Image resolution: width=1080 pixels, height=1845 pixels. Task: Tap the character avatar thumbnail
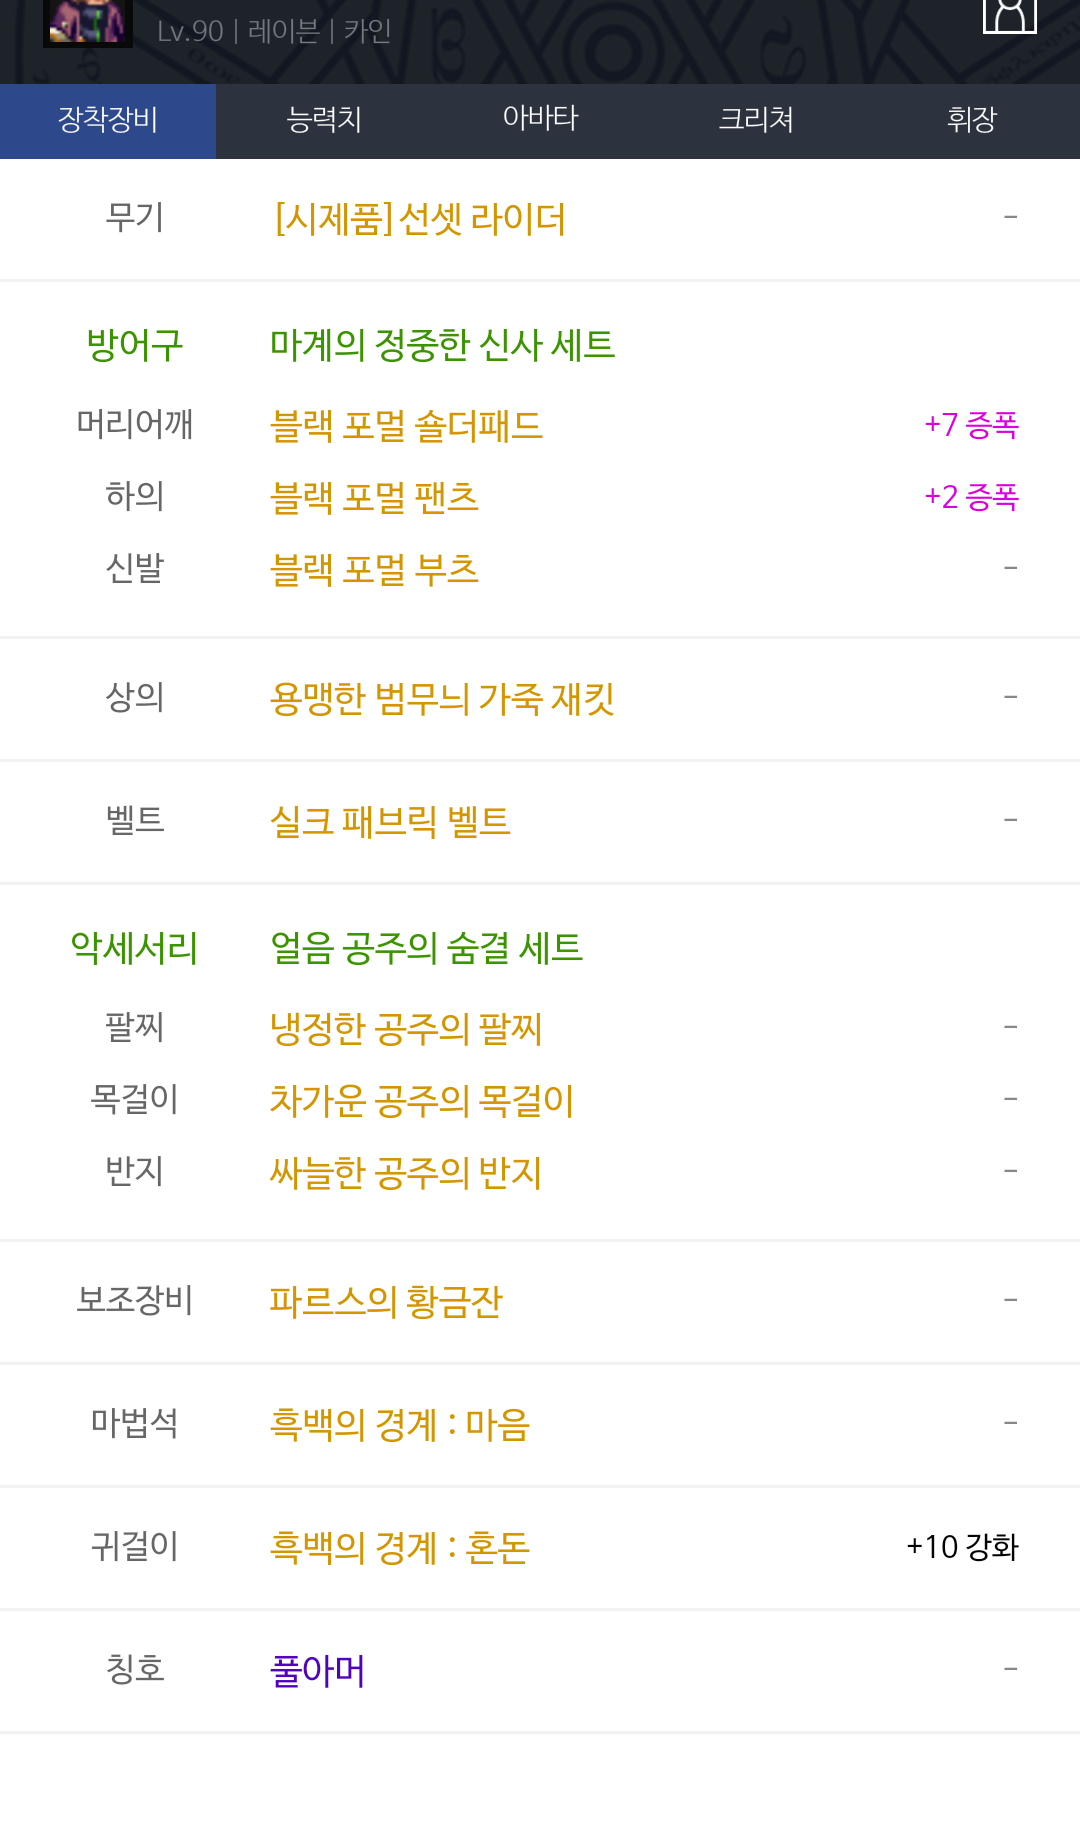pyautogui.click(x=88, y=22)
